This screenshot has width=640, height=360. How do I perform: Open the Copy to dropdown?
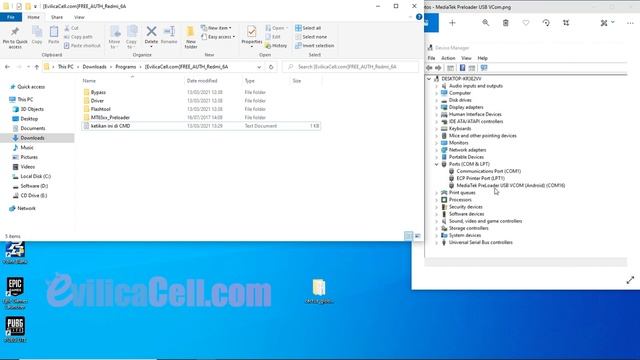click(x=131, y=38)
